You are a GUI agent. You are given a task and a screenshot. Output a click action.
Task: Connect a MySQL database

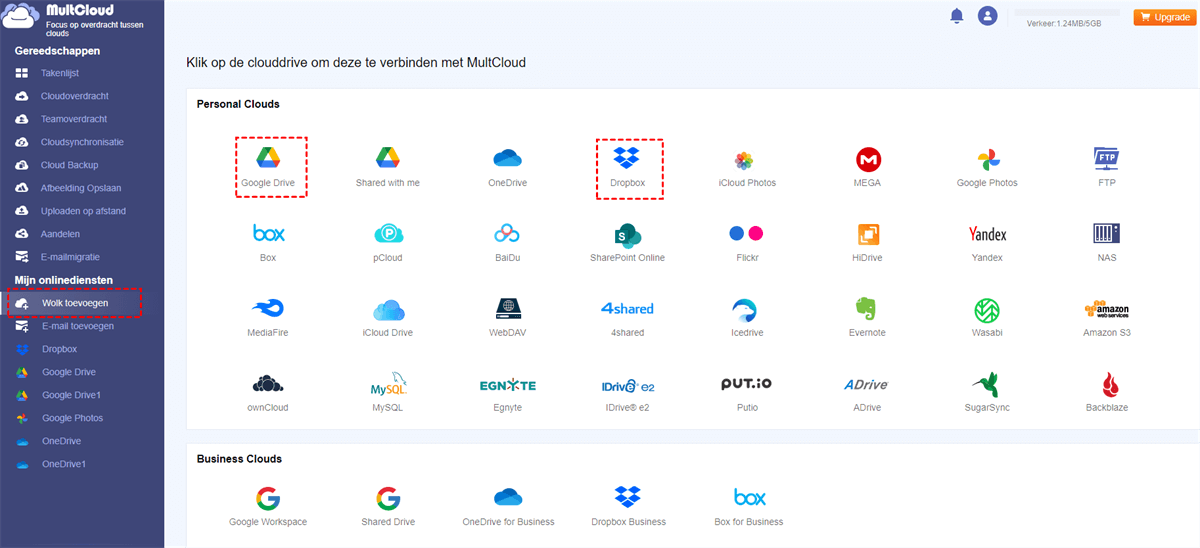click(x=388, y=392)
